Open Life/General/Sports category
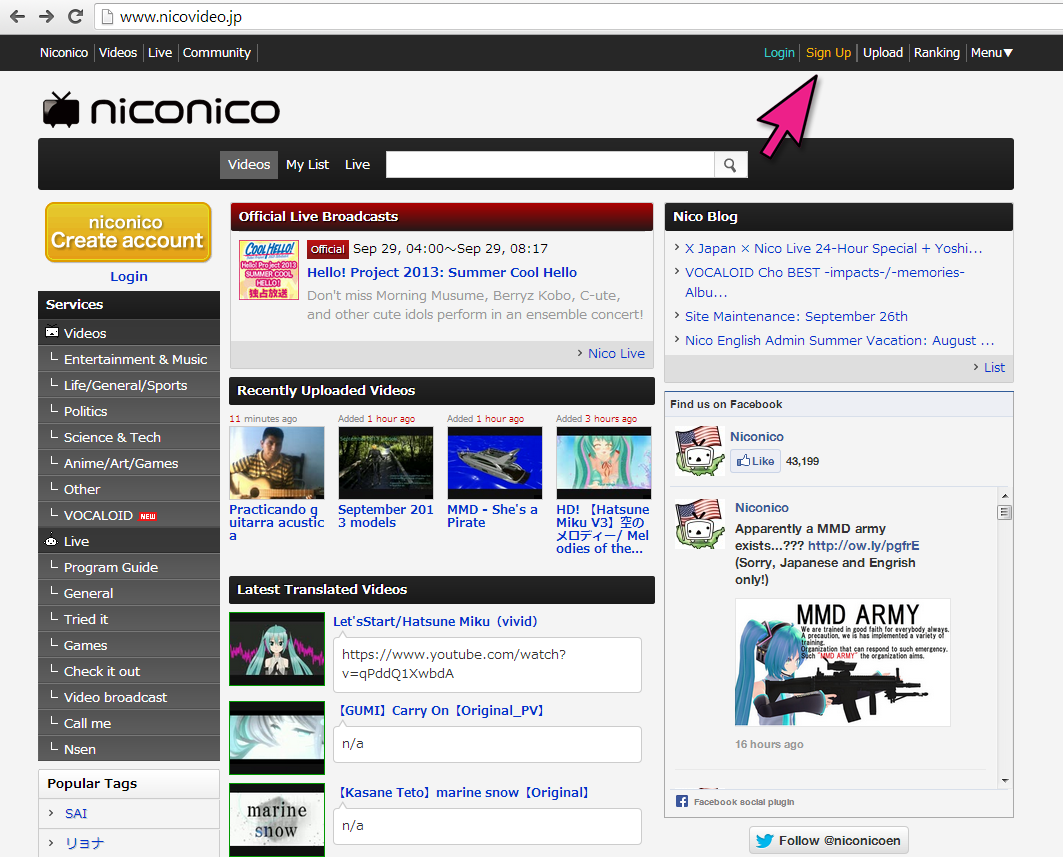Image resolution: width=1063 pixels, height=857 pixels. tap(129, 385)
